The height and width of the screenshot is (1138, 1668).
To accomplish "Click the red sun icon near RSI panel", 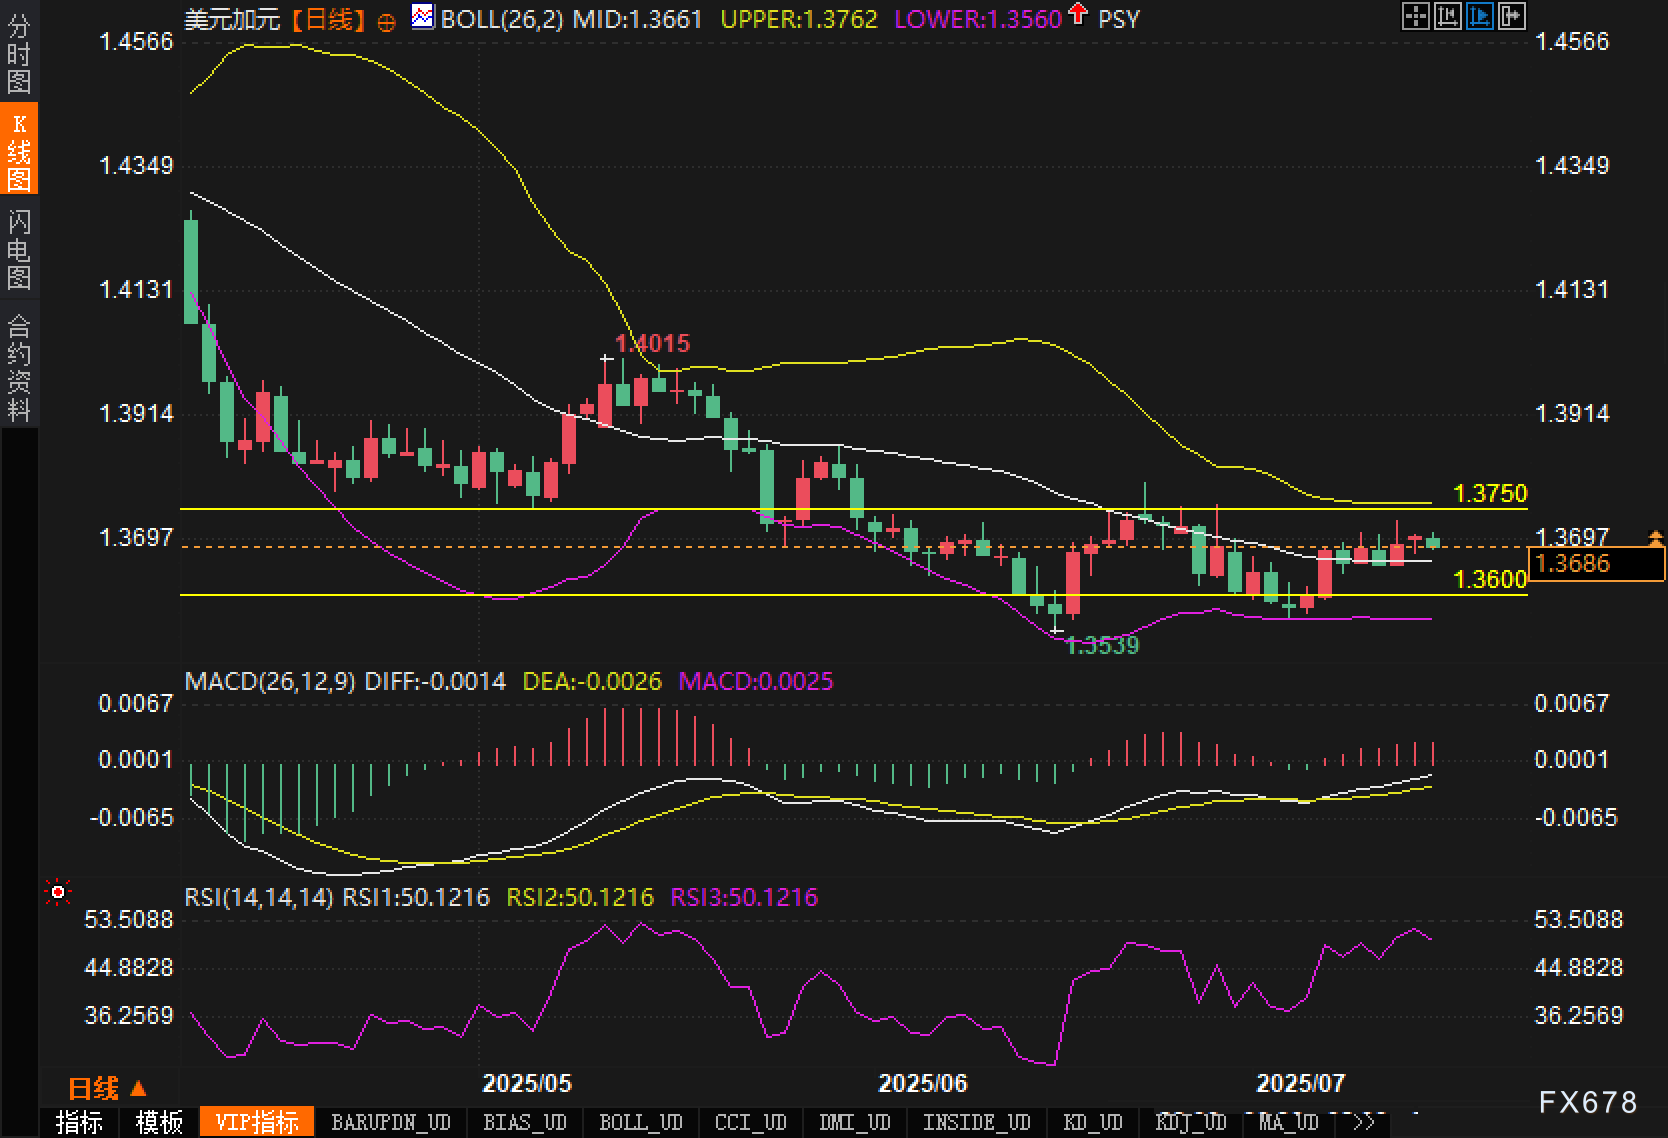I will [58, 892].
